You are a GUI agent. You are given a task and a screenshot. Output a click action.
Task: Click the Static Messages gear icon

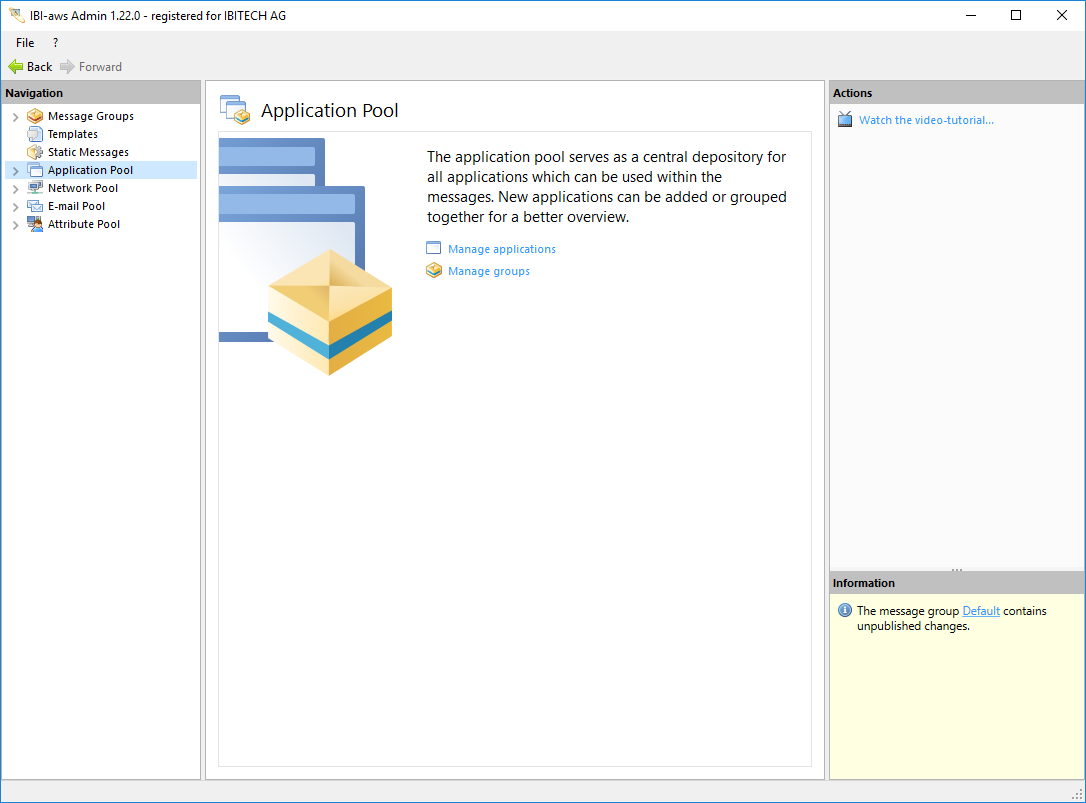[35, 152]
